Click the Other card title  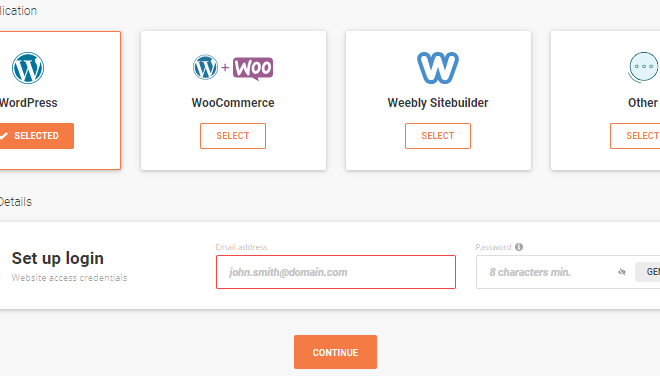pos(643,103)
